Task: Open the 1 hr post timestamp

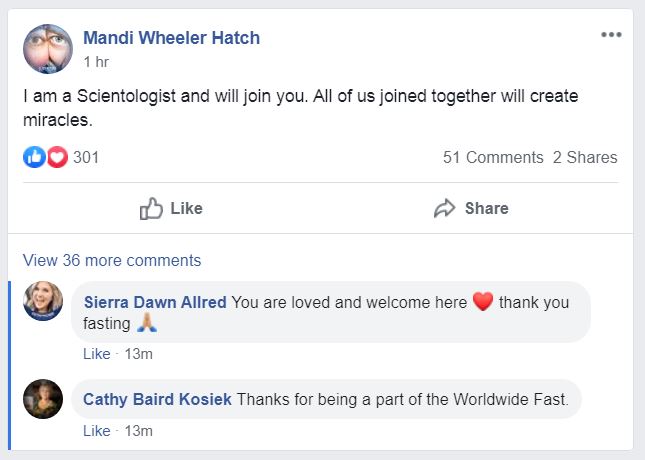Action: coord(96,62)
